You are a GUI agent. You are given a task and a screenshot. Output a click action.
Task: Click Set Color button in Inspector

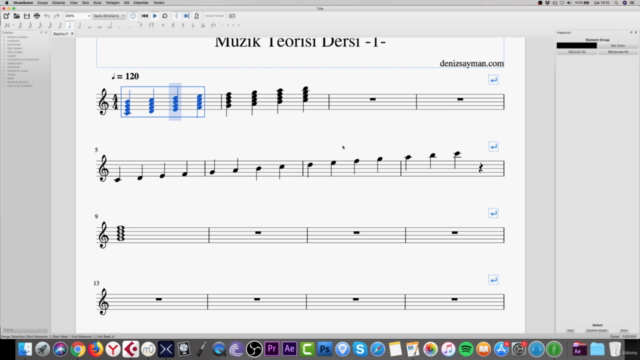tap(618, 46)
